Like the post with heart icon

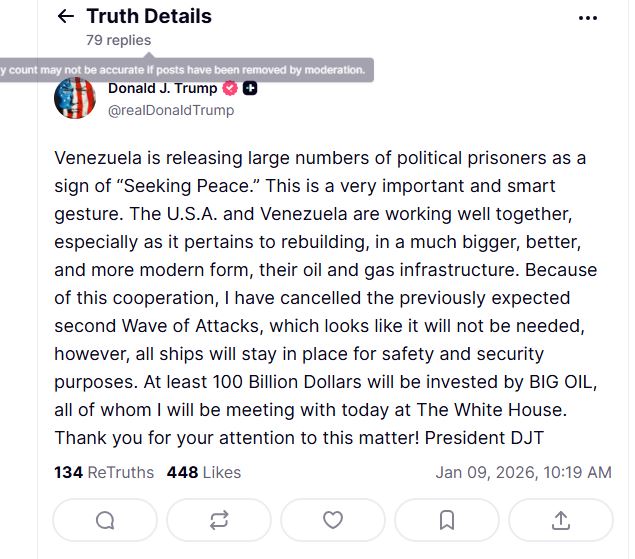pyautogui.click(x=333, y=519)
